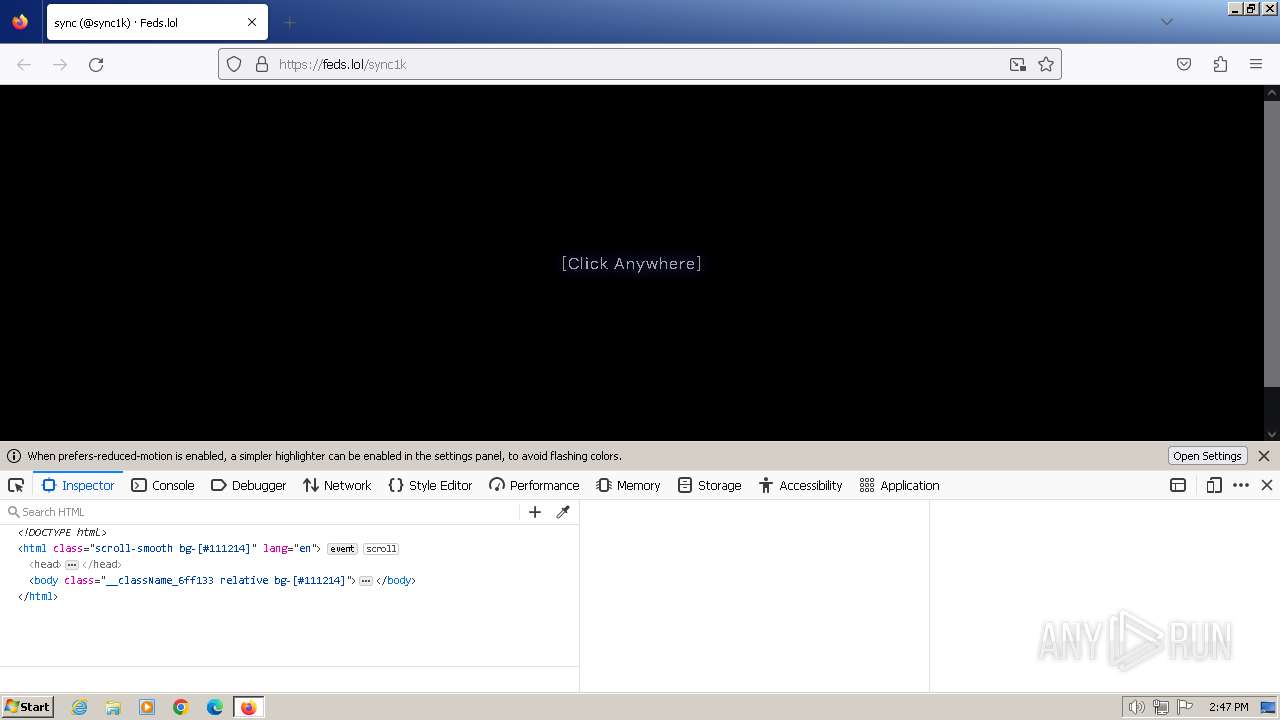Open volume control in system tray
The image size is (1280, 720).
tap(1136, 707)
